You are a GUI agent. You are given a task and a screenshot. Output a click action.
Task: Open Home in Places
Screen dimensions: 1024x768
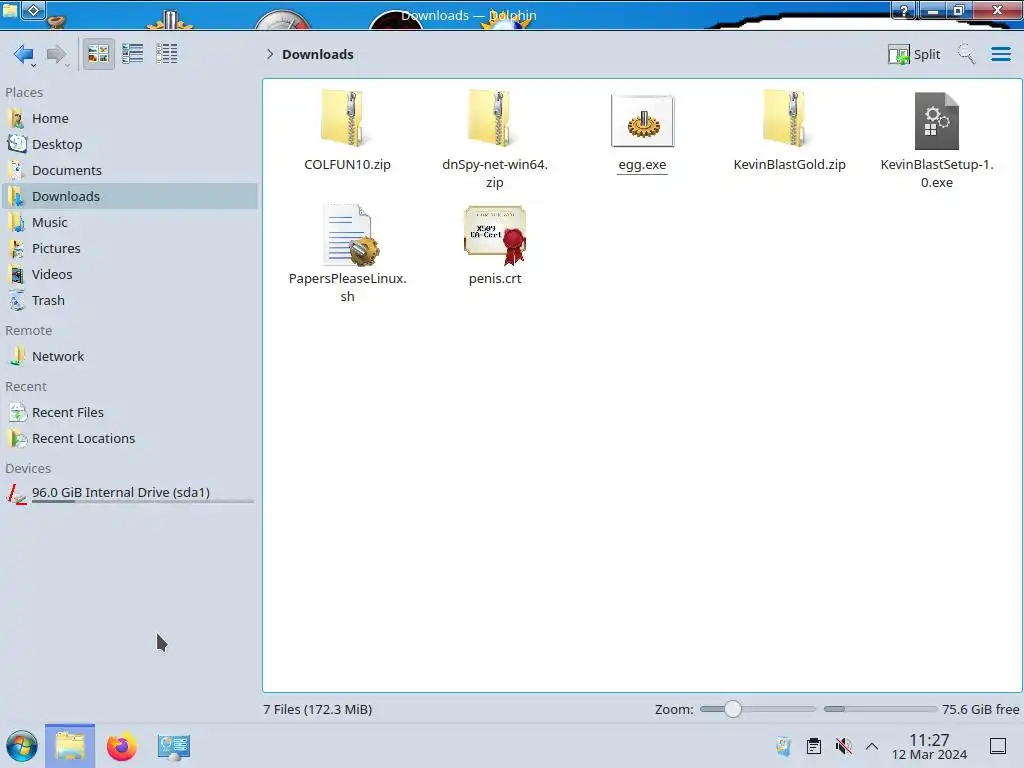[129, 118]
